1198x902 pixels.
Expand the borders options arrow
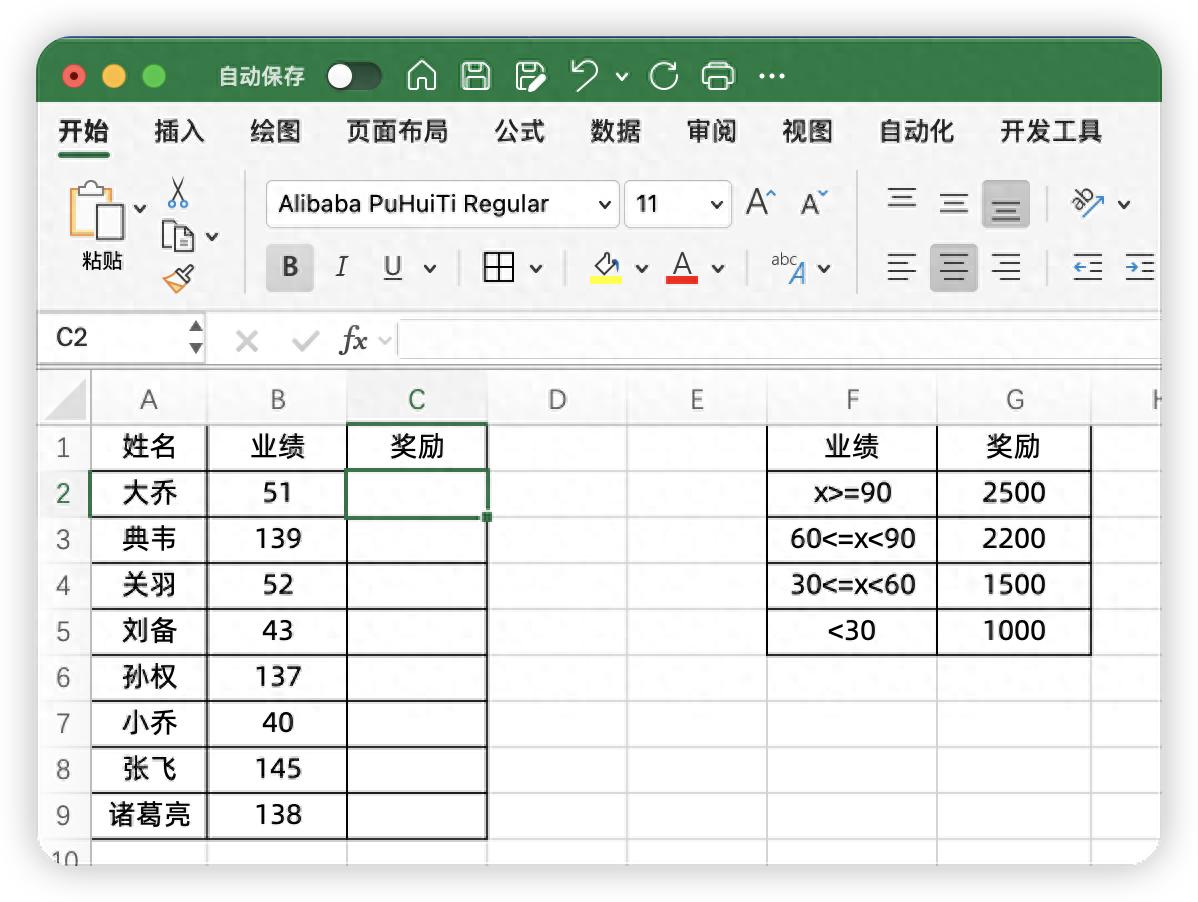pyautogui.click(x=536, y=268)
